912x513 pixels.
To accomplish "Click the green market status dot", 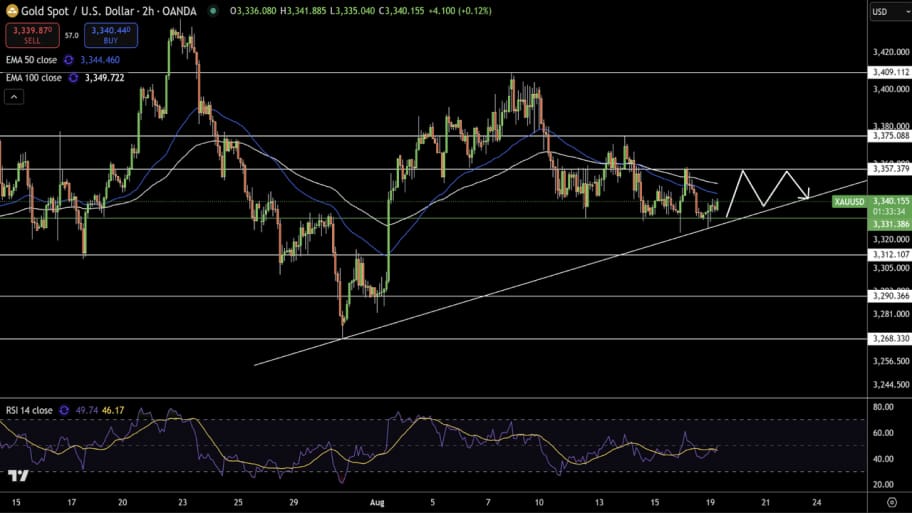I will pyautogui.click(x=213, y=10).
